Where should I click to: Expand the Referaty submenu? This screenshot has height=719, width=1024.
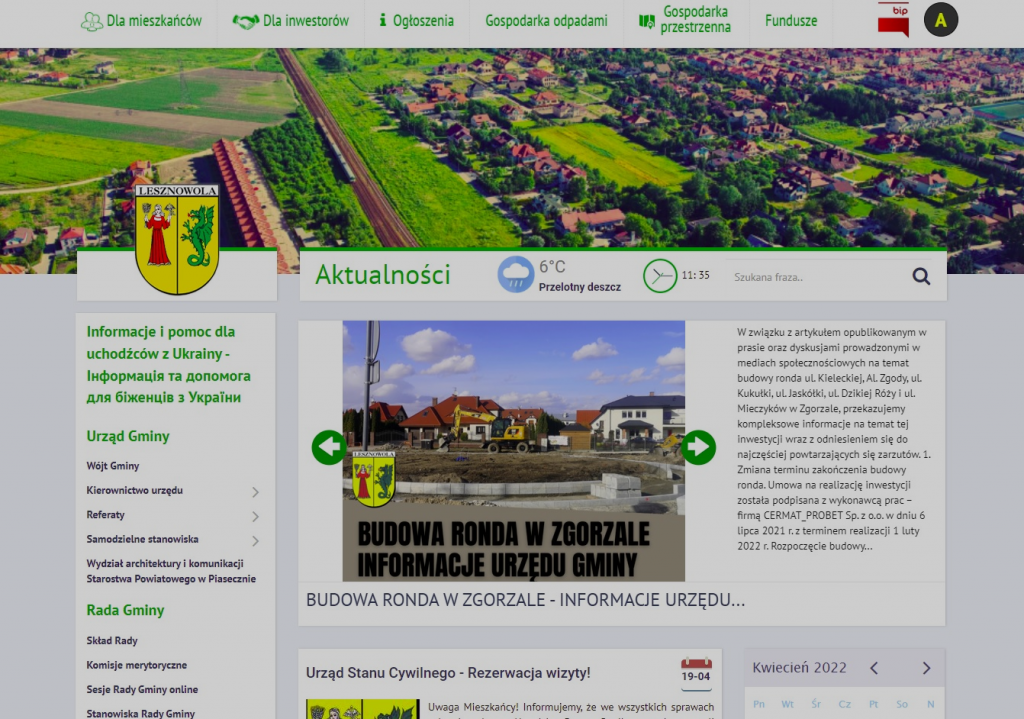pyautogui.click(x=255, y=516)
